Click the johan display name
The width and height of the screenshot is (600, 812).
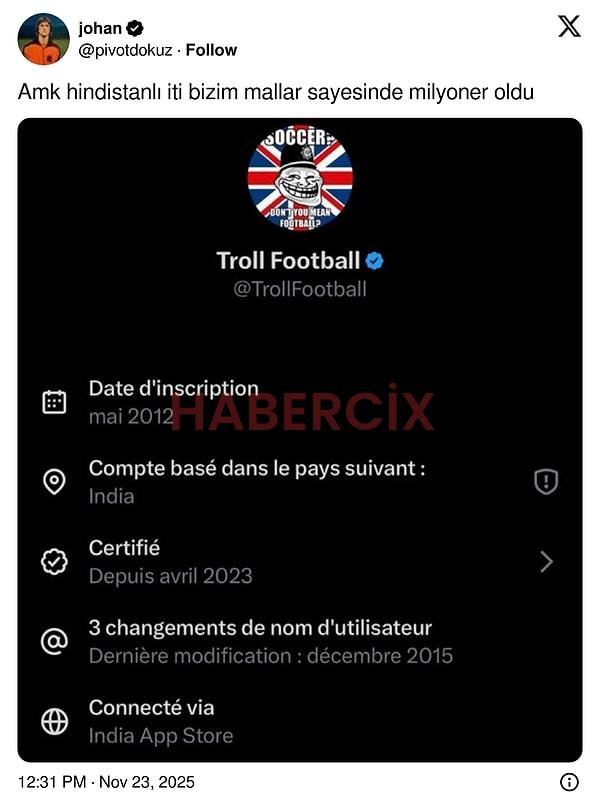click(x=99, y=29)
